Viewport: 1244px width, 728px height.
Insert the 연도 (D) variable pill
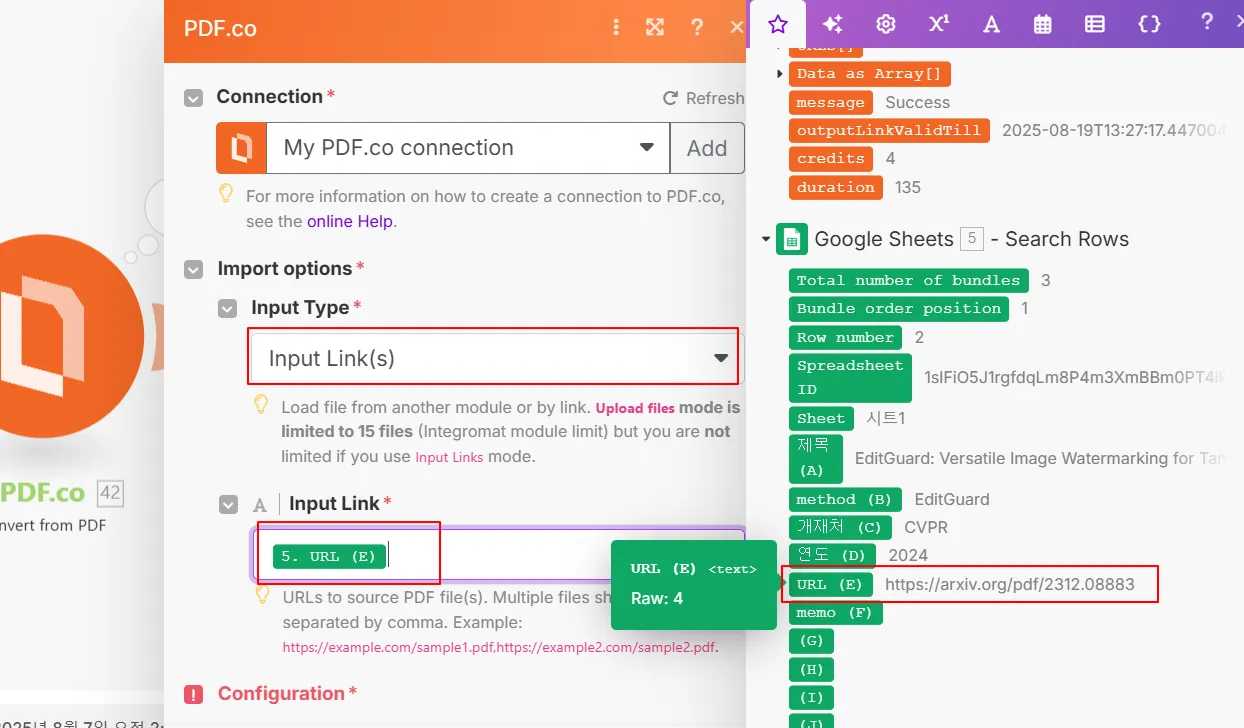coord(832,555)
